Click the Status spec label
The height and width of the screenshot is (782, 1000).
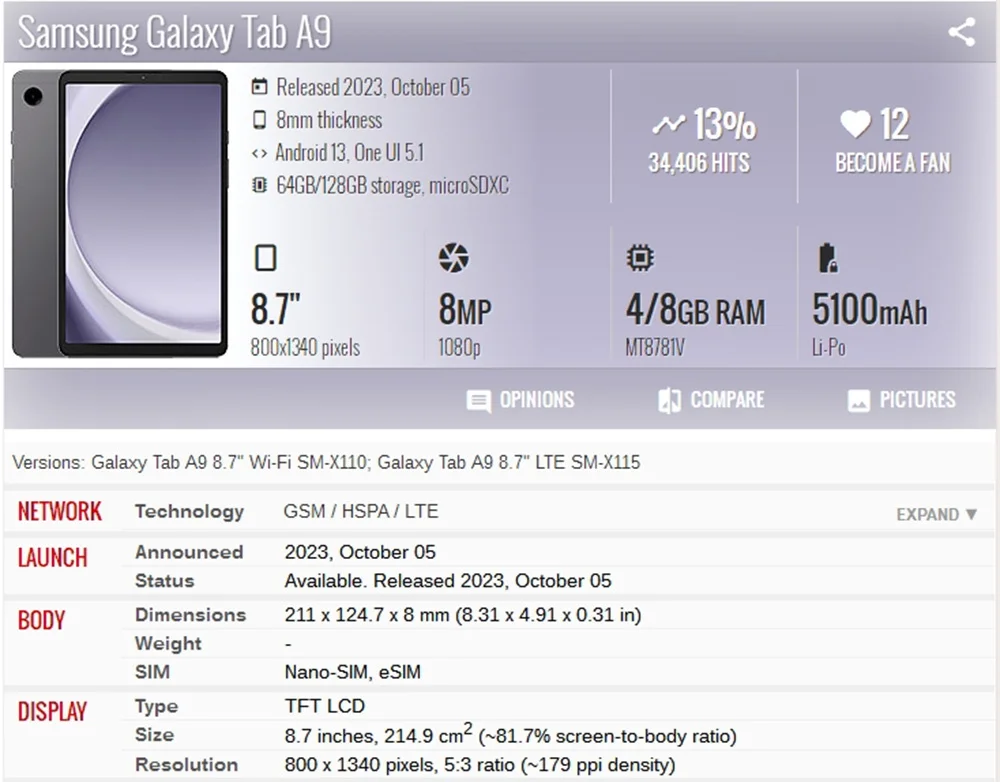(165, 580)
